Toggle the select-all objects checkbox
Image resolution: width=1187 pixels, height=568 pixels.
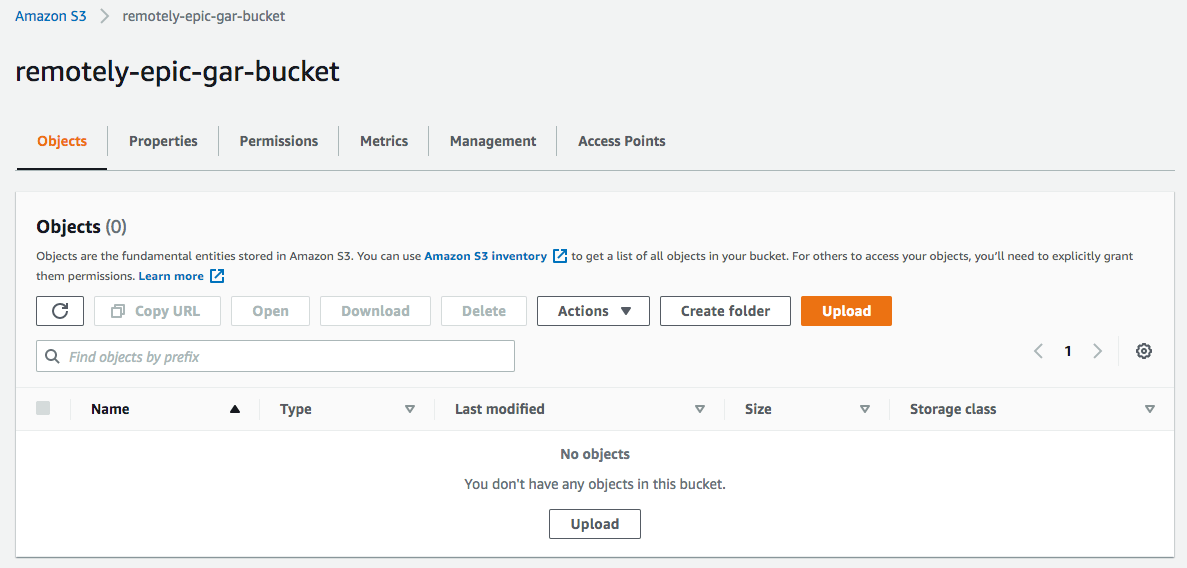click(x=43, y=408)
